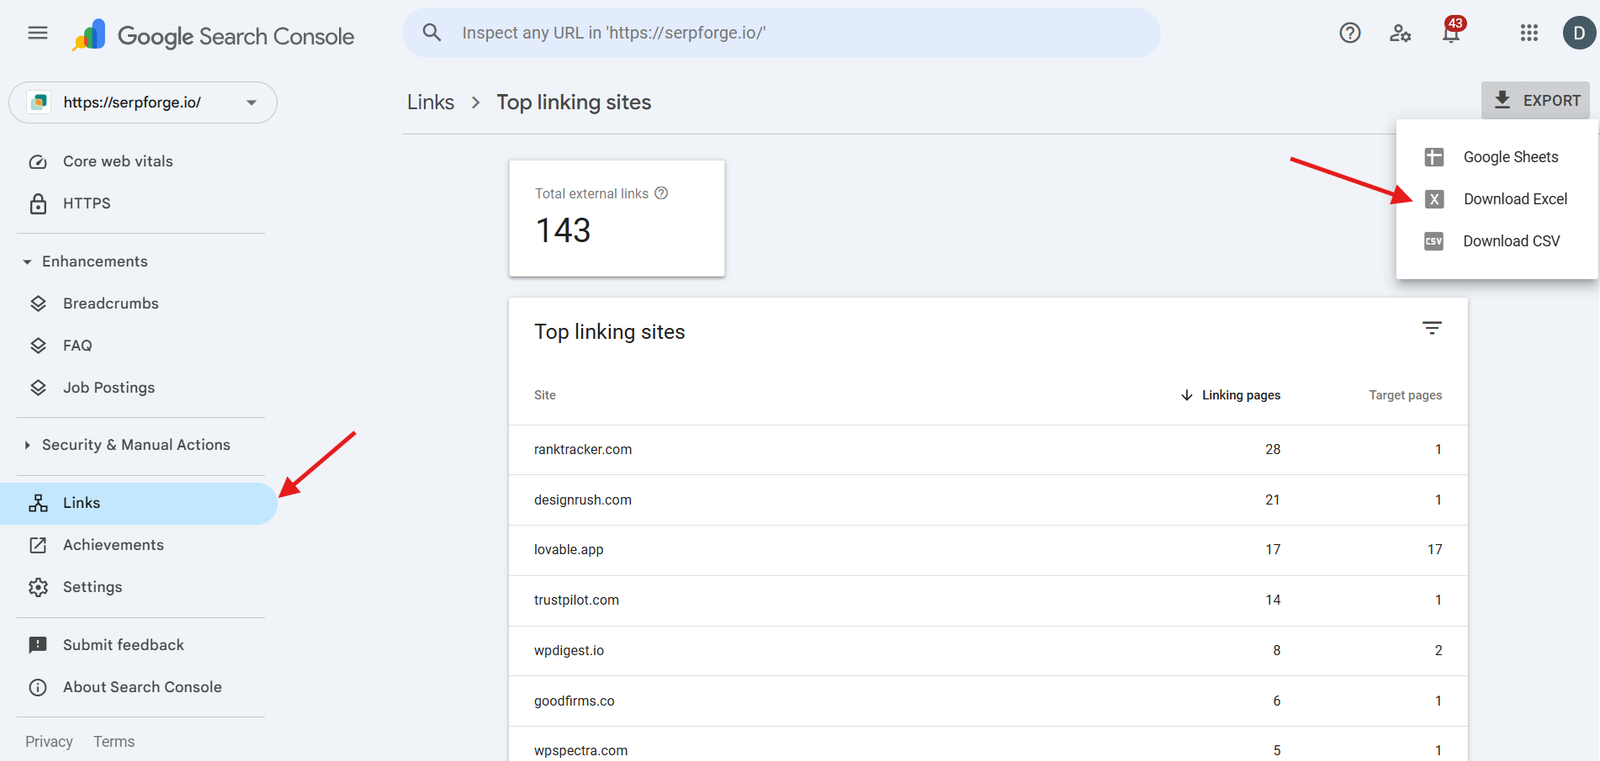Image resolution: width=1600 pixels, height=761 pixels.
Task: Click the Breadcrumbs layers icon
Action: click(x=38, y=304)
